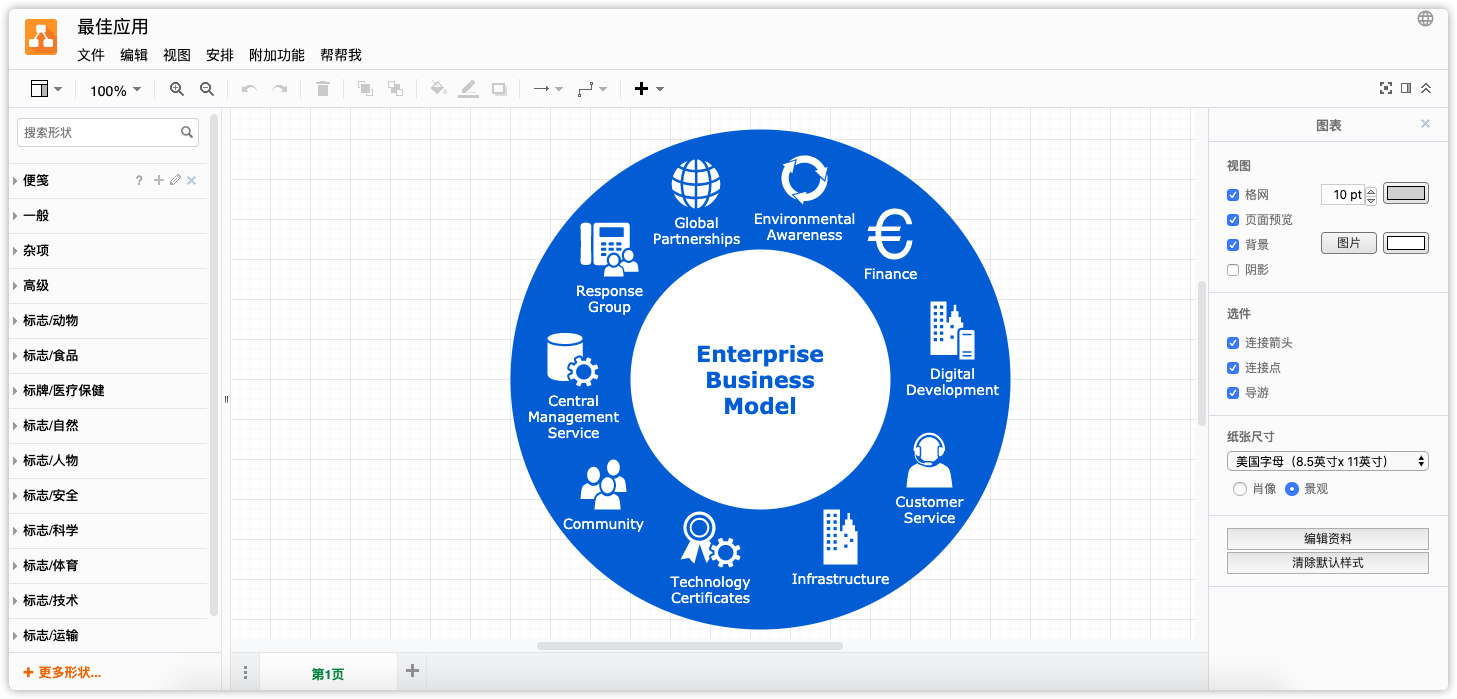Screen dimensions: 1457x699
Task: Click the redo arrow
Action: pyautogui.click(x=280, y=89)
